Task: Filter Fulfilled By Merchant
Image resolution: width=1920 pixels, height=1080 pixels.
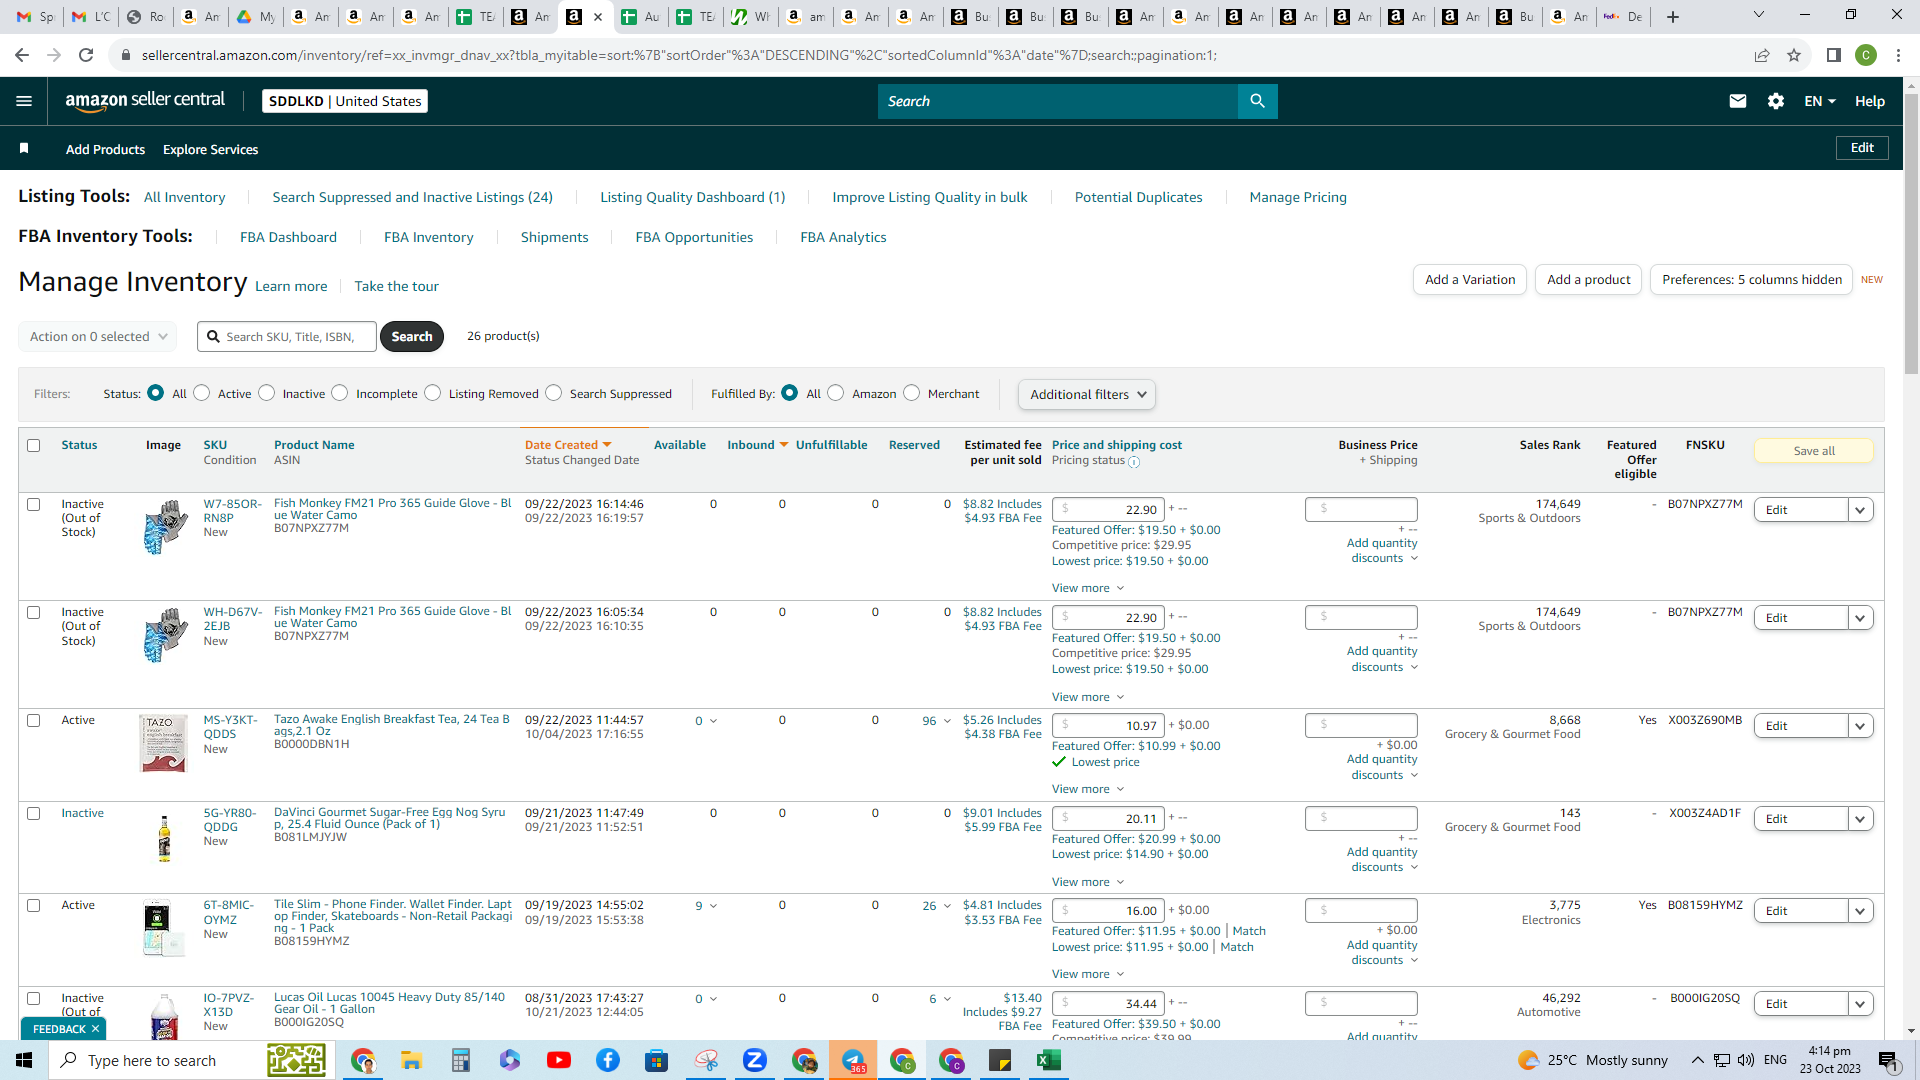Action: (x=912, y=393)
